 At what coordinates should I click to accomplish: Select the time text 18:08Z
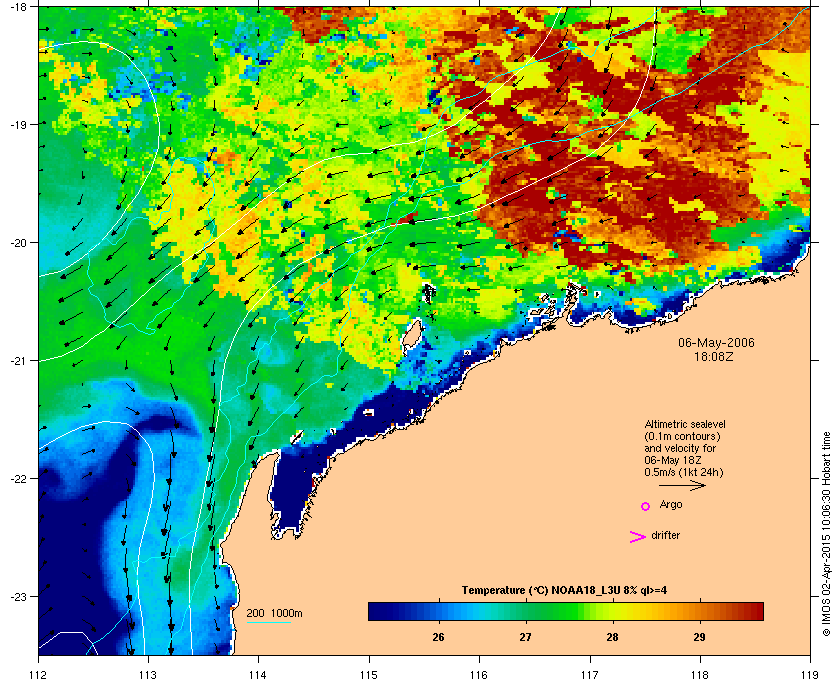(714, 356)
